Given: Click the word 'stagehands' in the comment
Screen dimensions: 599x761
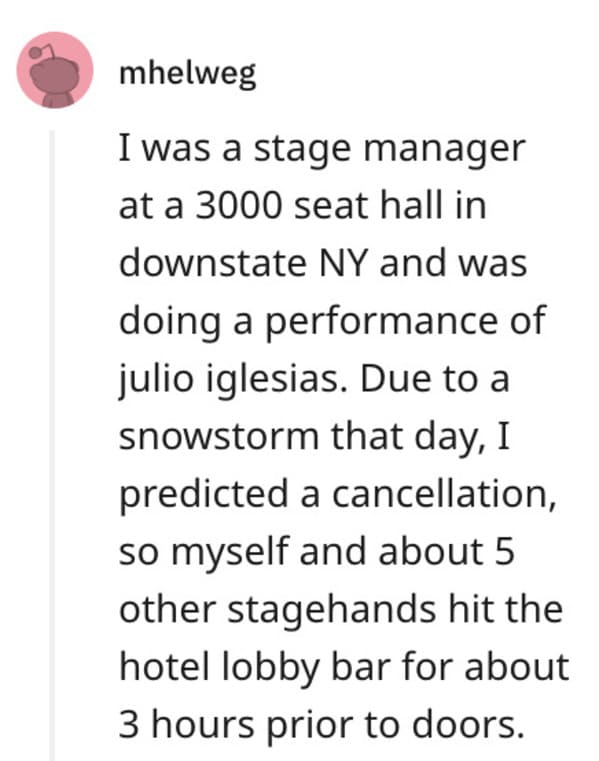Looking at the screenshot, I should tap(332, 609).
